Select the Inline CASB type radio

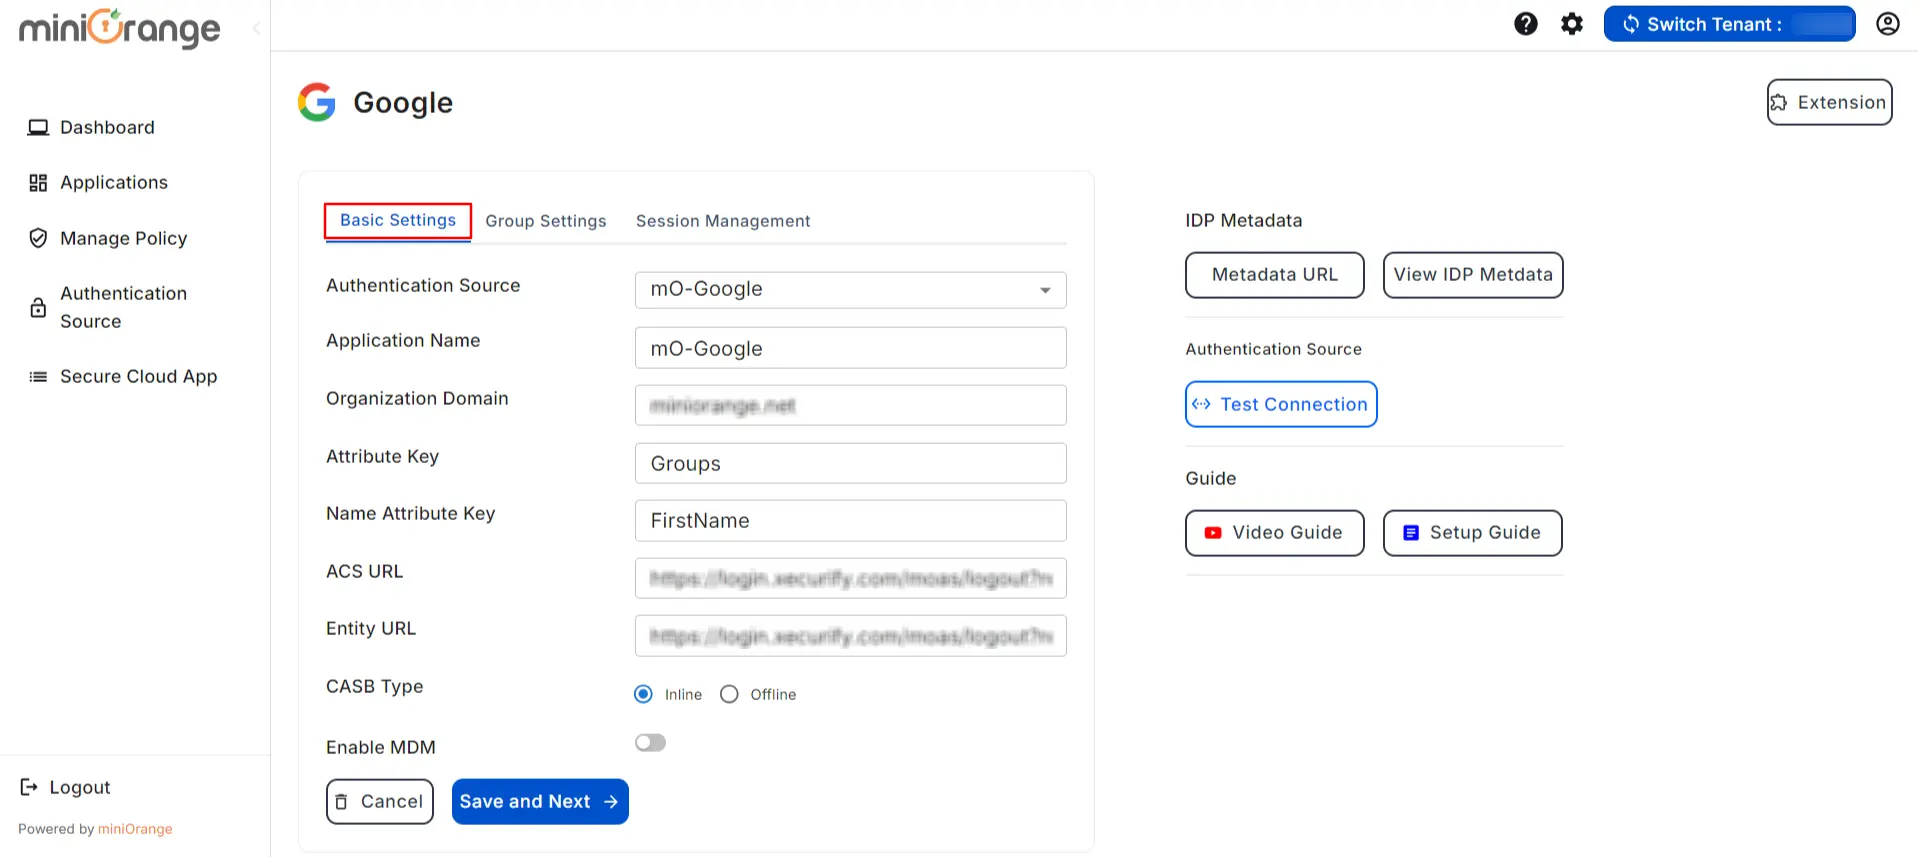point(643,694)
